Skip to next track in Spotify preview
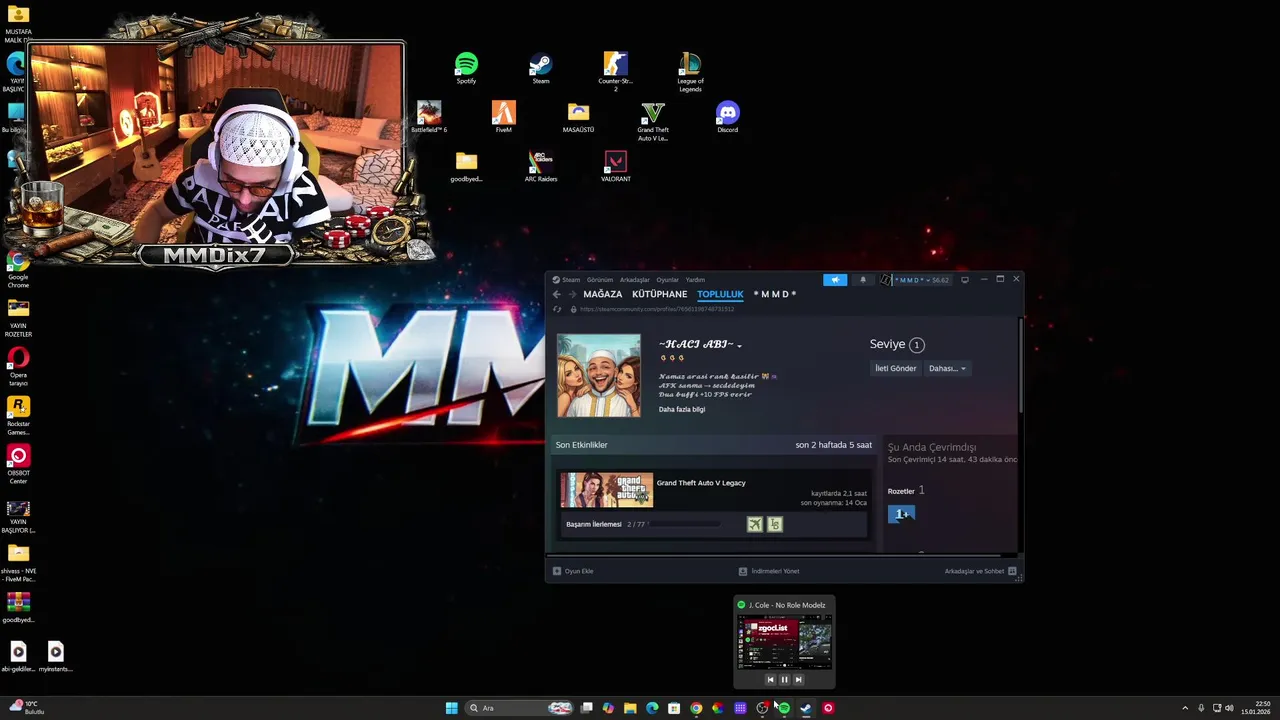The height and width of the screenshot is (720, 1280). [x=798, y=680]
